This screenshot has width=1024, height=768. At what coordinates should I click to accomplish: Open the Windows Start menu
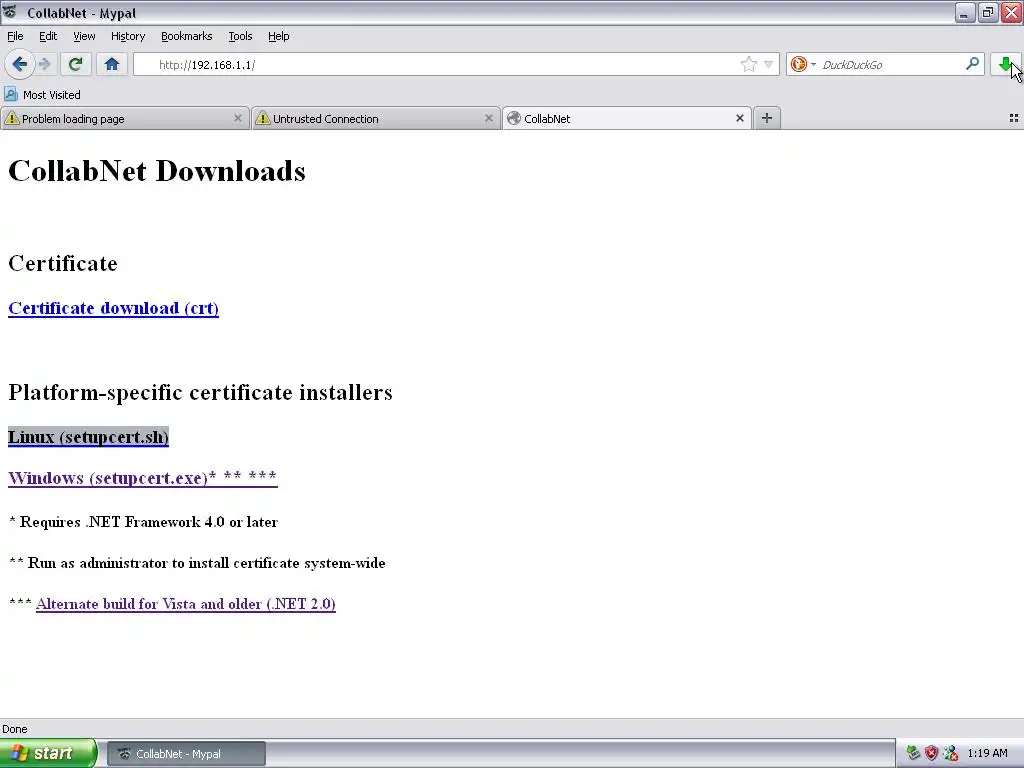48,754
